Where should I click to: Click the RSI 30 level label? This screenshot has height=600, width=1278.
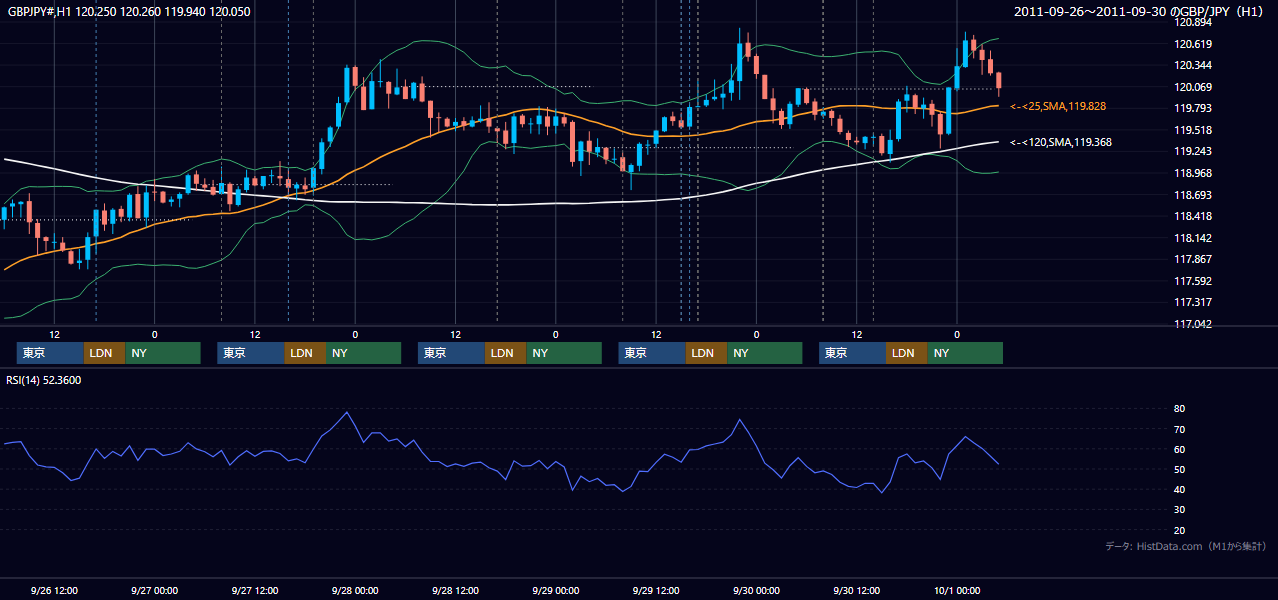pos(1179,509)
